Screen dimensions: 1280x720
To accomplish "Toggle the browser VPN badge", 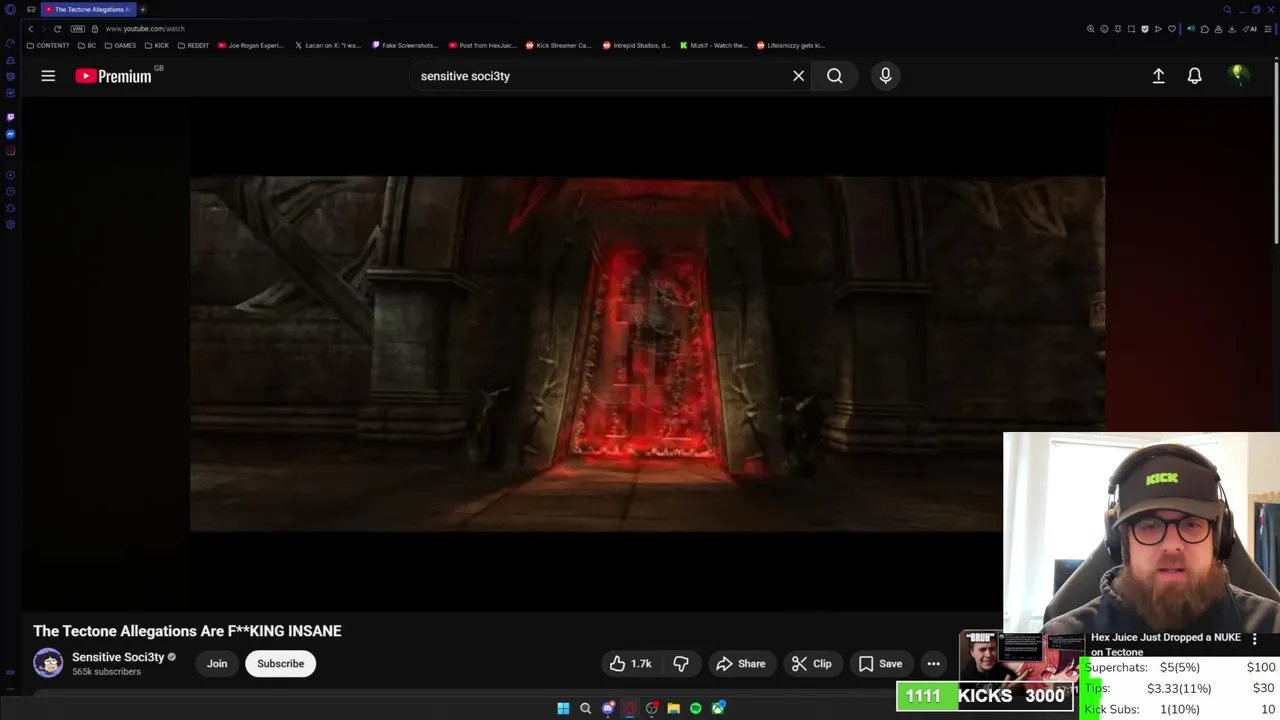I will (78, 29).
